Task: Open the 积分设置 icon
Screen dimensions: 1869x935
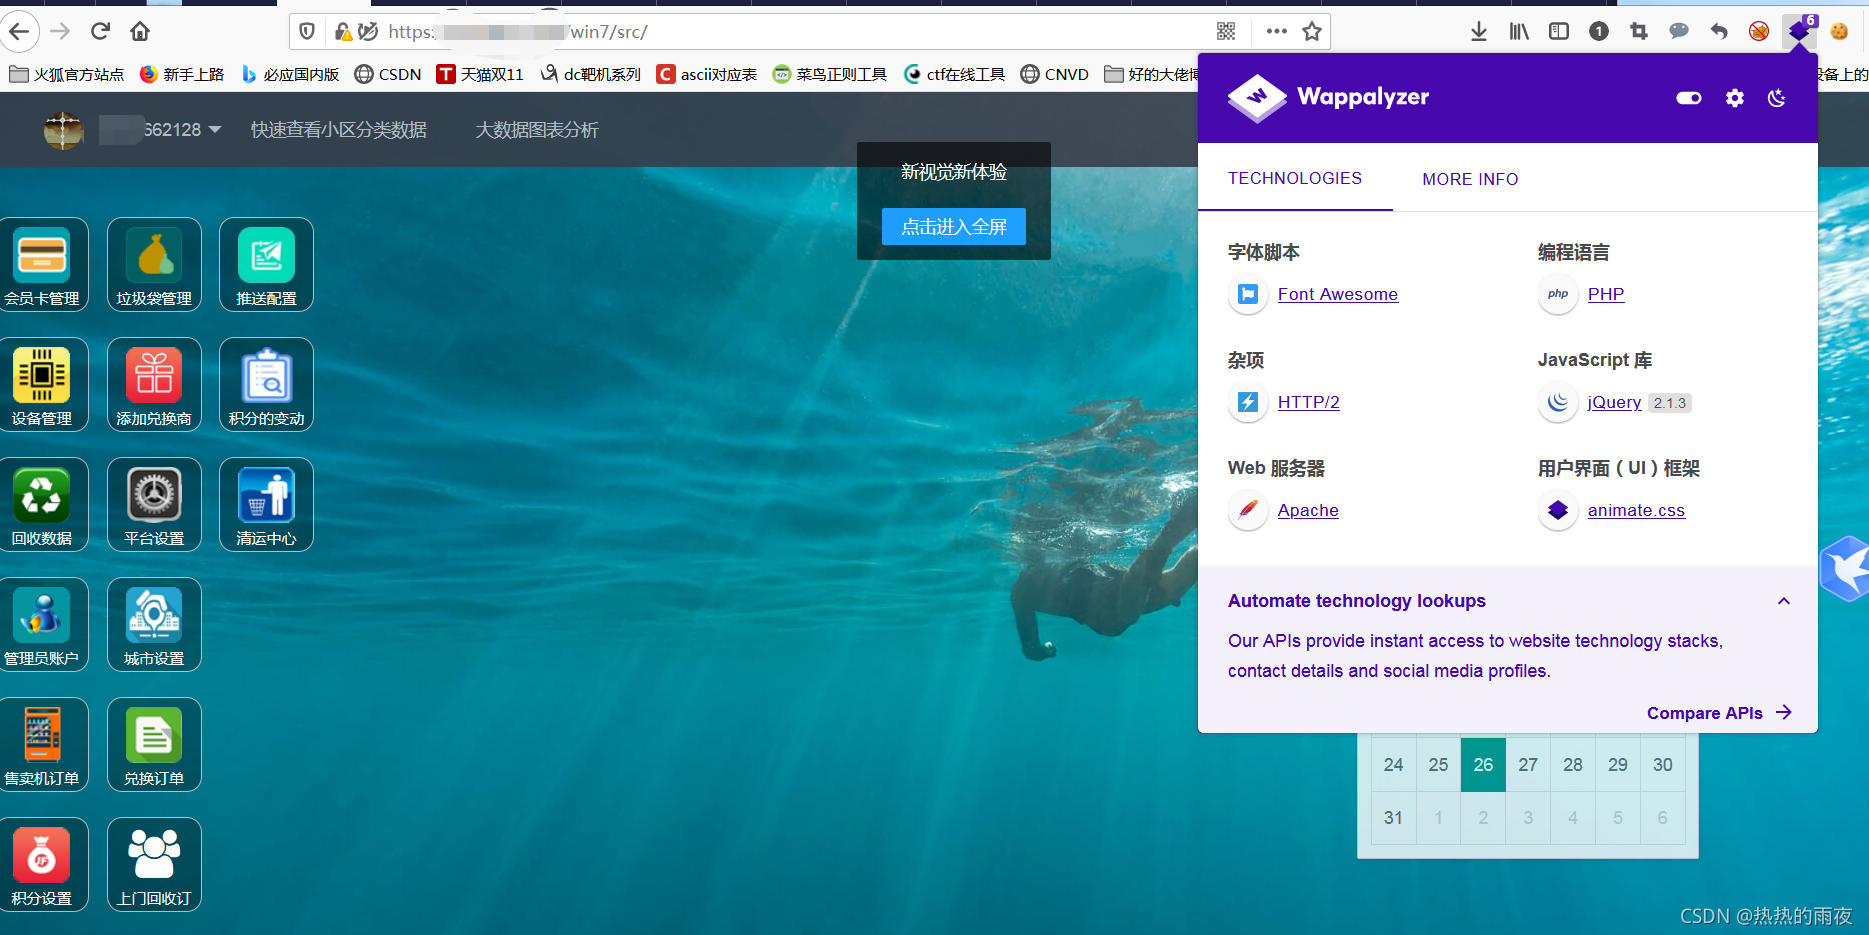Action: pyautogui.click(x=41, y=865)
